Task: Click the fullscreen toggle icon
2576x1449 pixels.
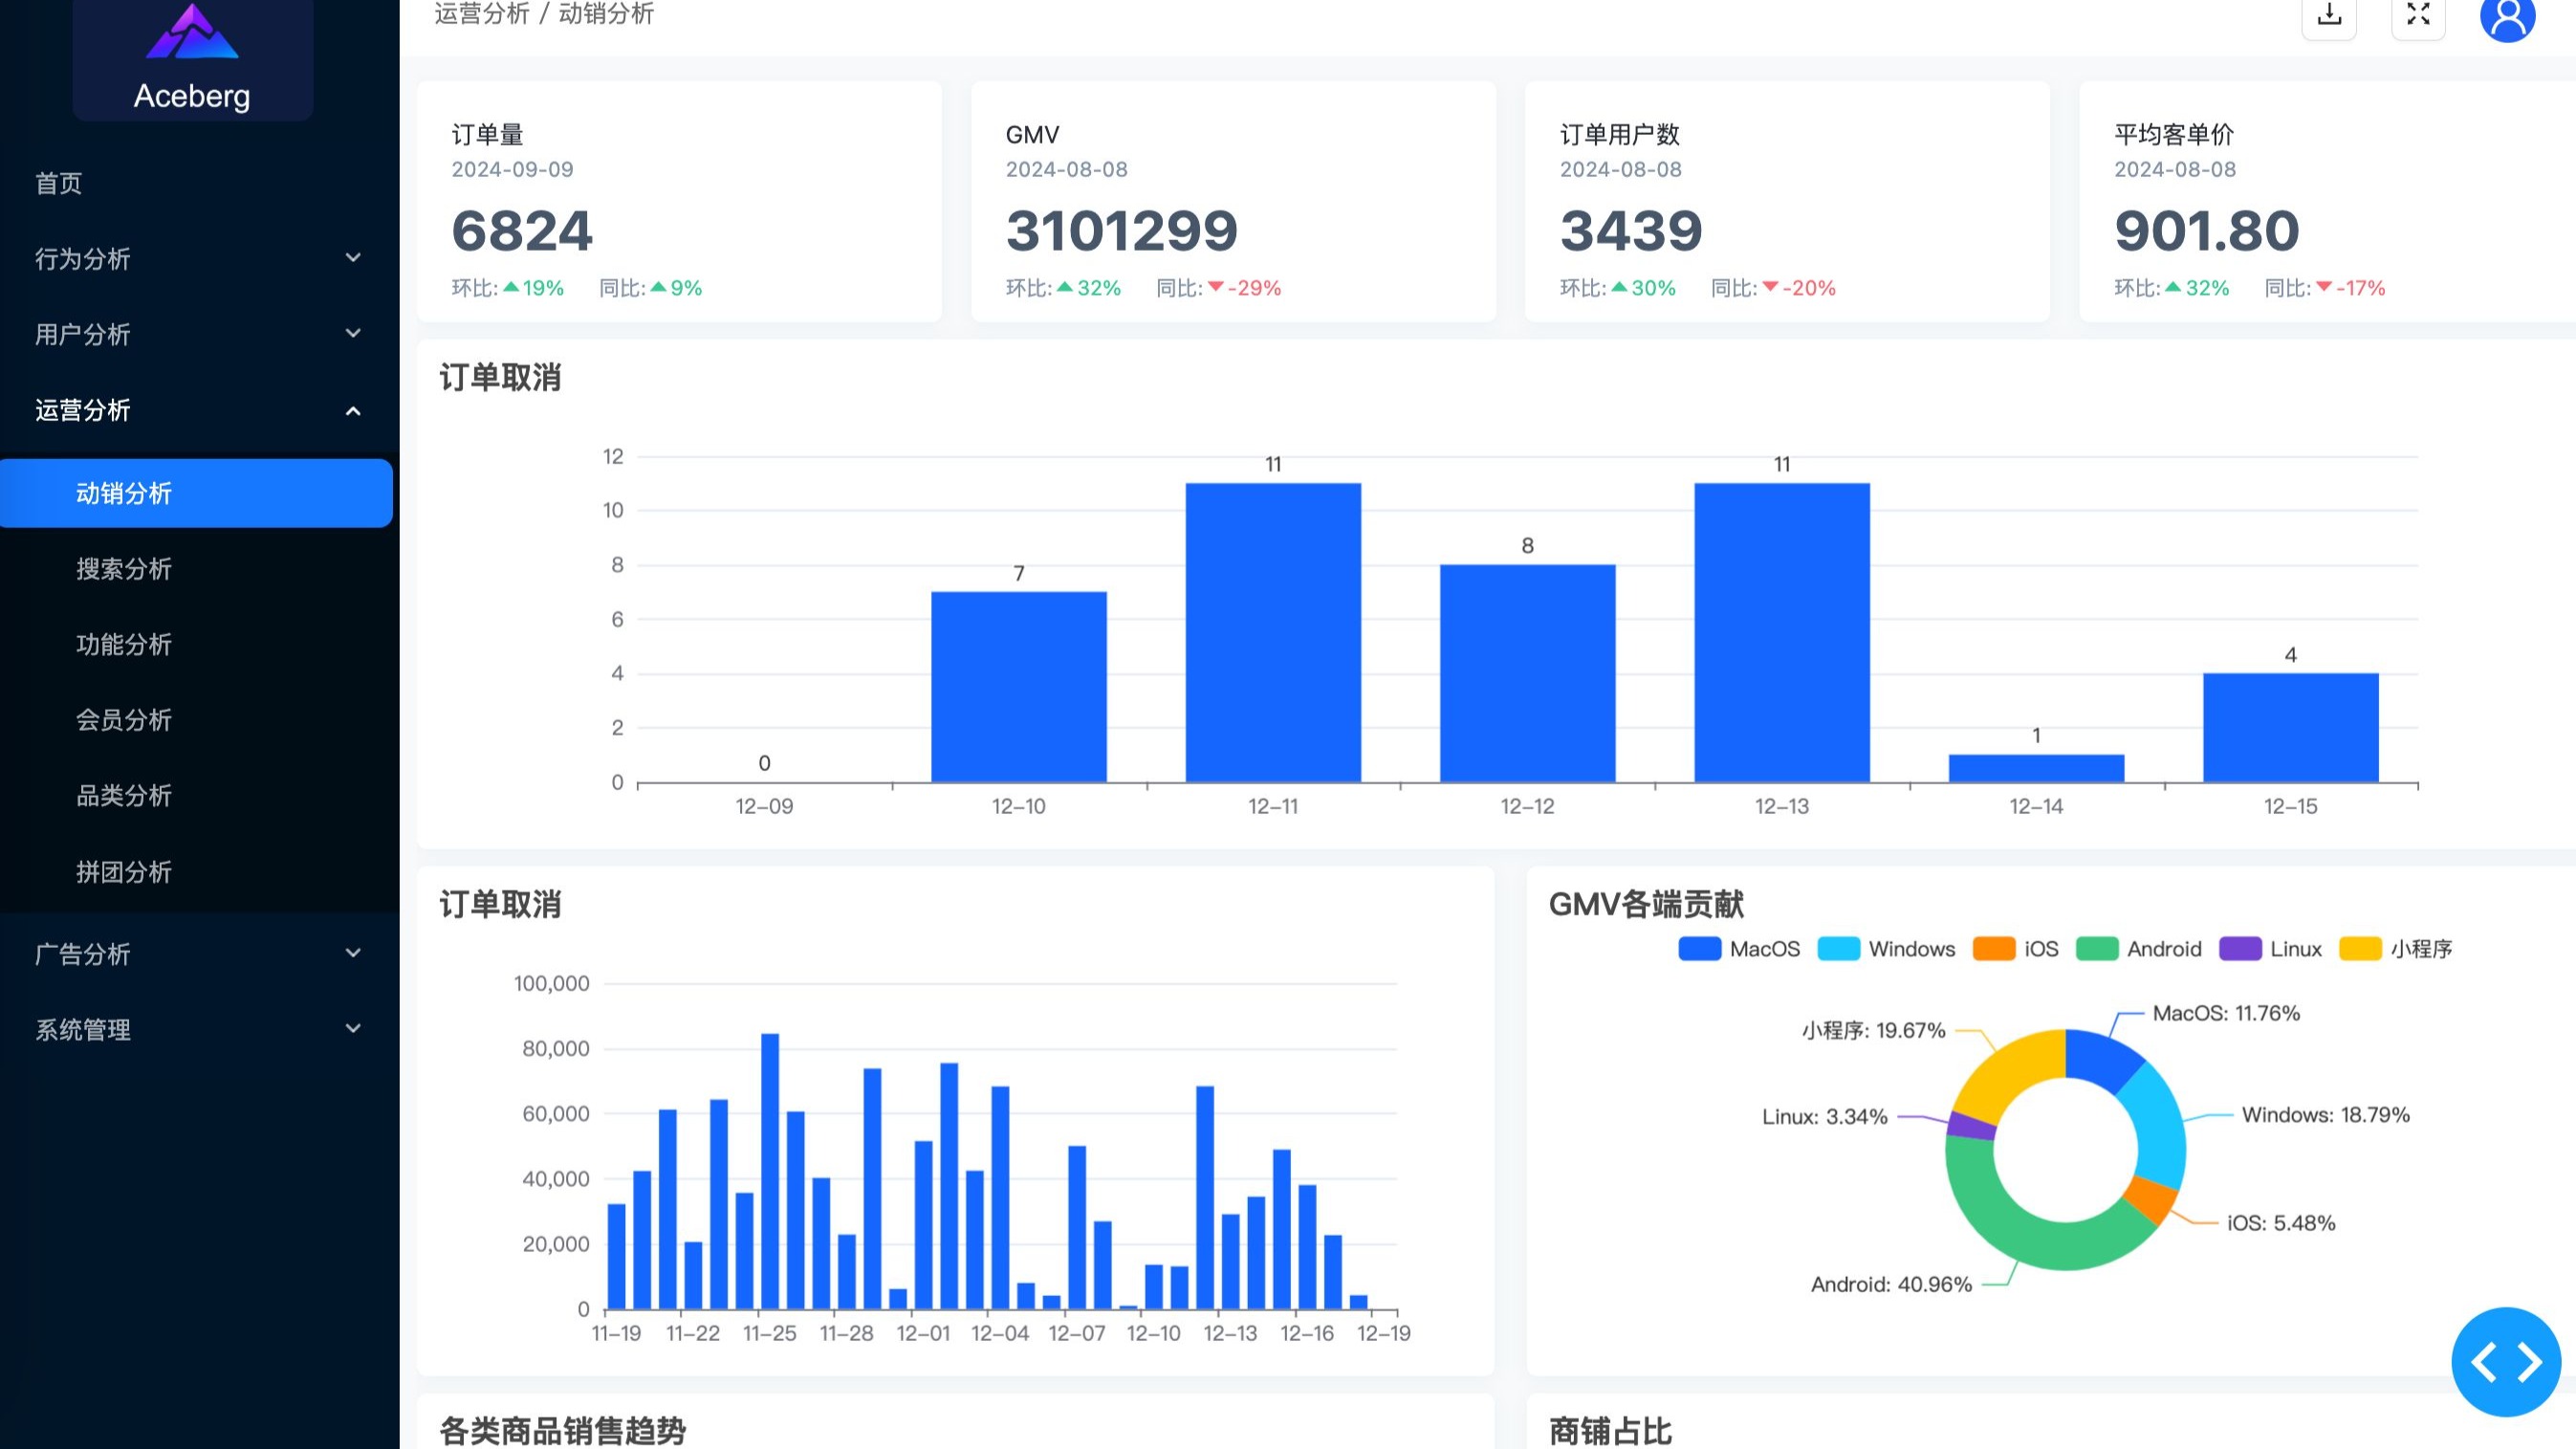Action: [x=2418, y=14]
